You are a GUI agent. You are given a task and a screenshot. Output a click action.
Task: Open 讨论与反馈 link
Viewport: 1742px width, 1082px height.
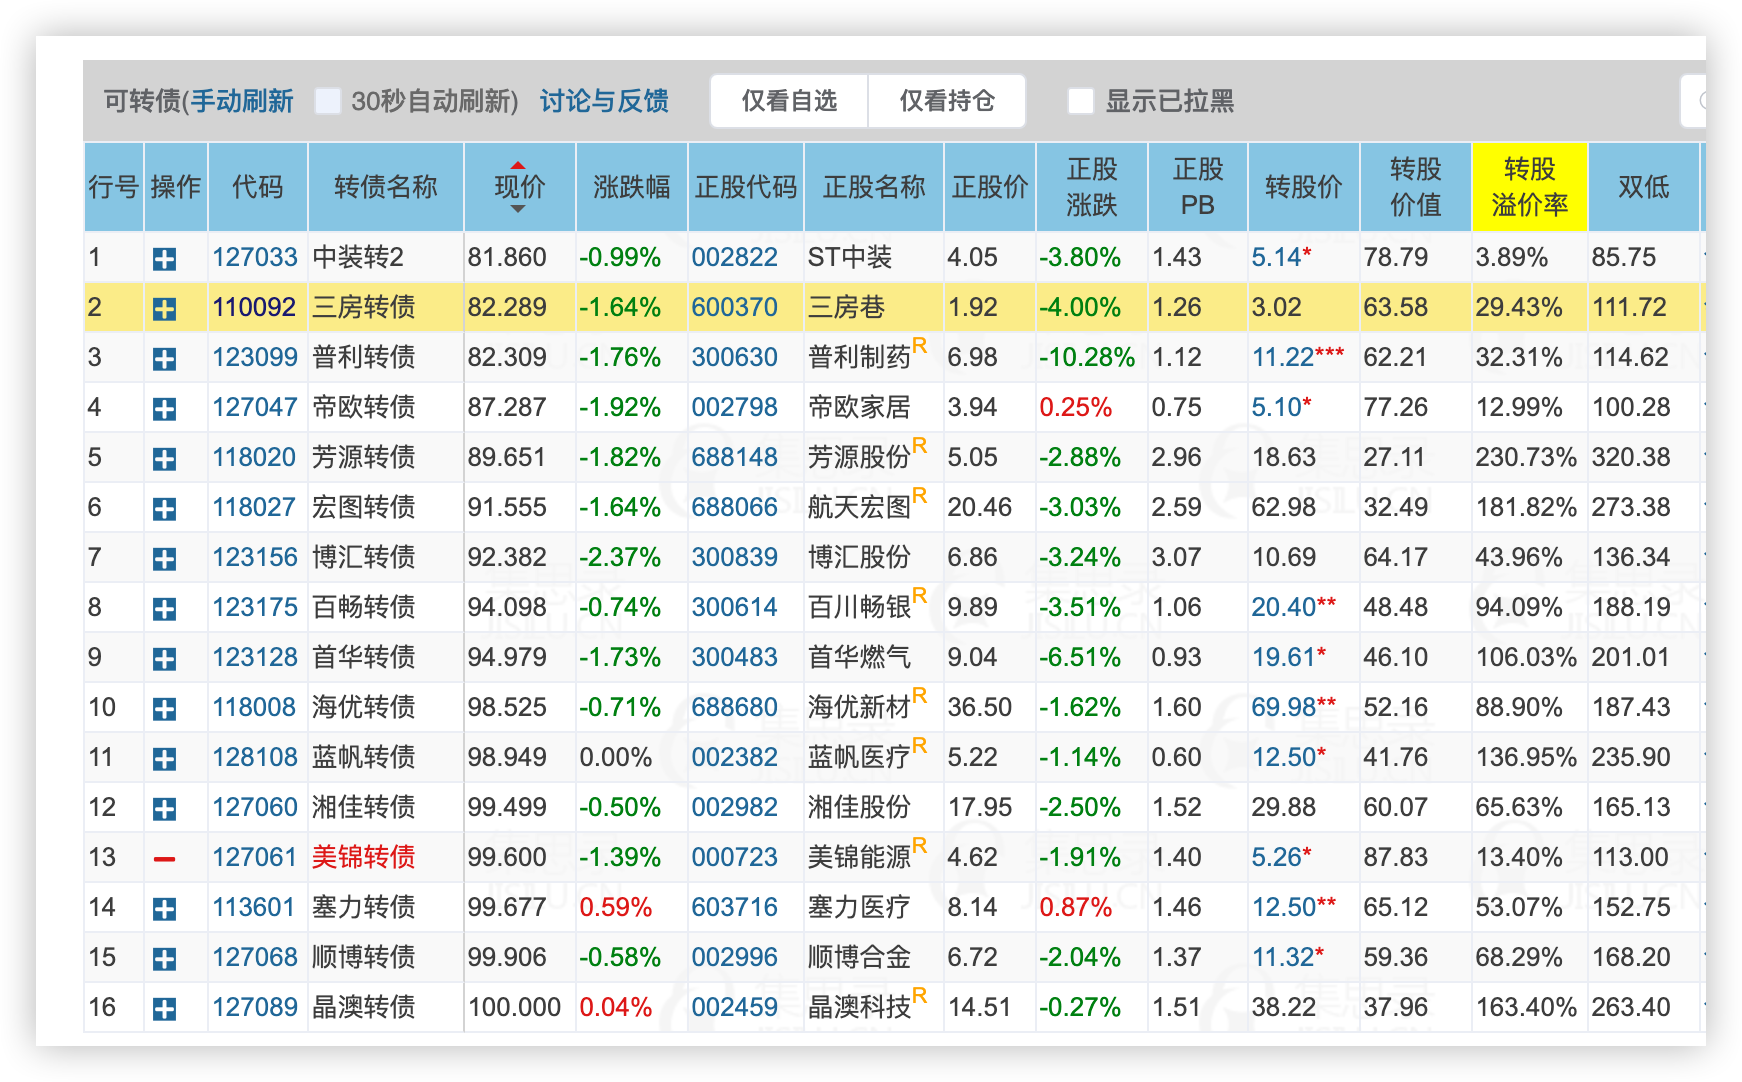click(x=604, y=101)
